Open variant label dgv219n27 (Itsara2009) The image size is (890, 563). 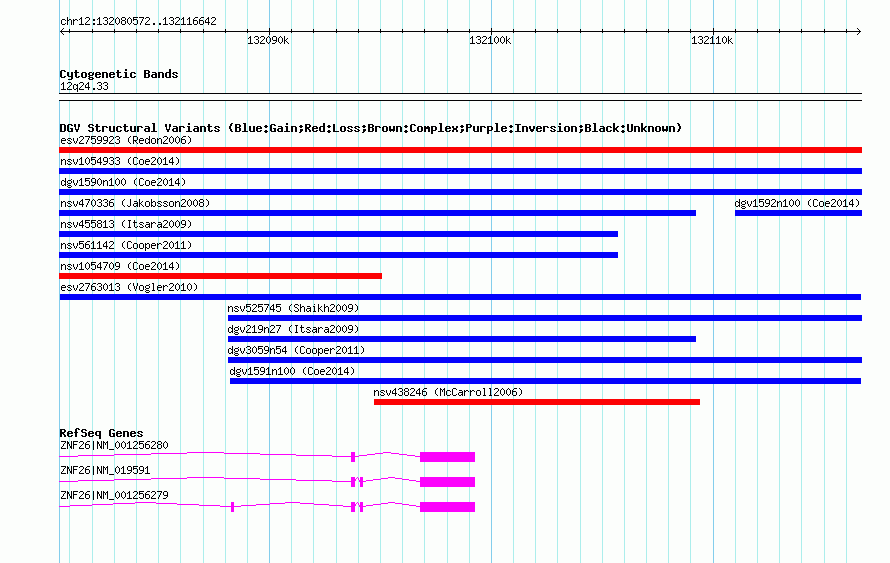pos(293,329)
